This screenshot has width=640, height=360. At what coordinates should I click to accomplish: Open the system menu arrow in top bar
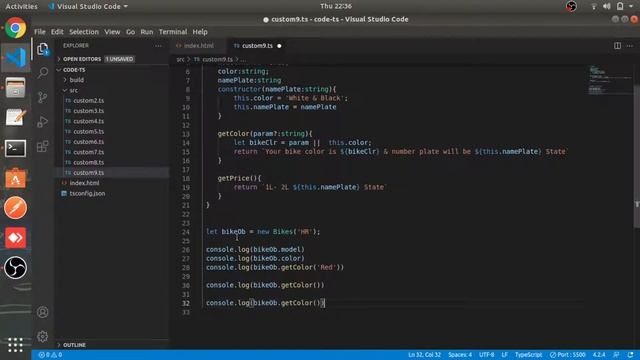[x=631, y=6]
